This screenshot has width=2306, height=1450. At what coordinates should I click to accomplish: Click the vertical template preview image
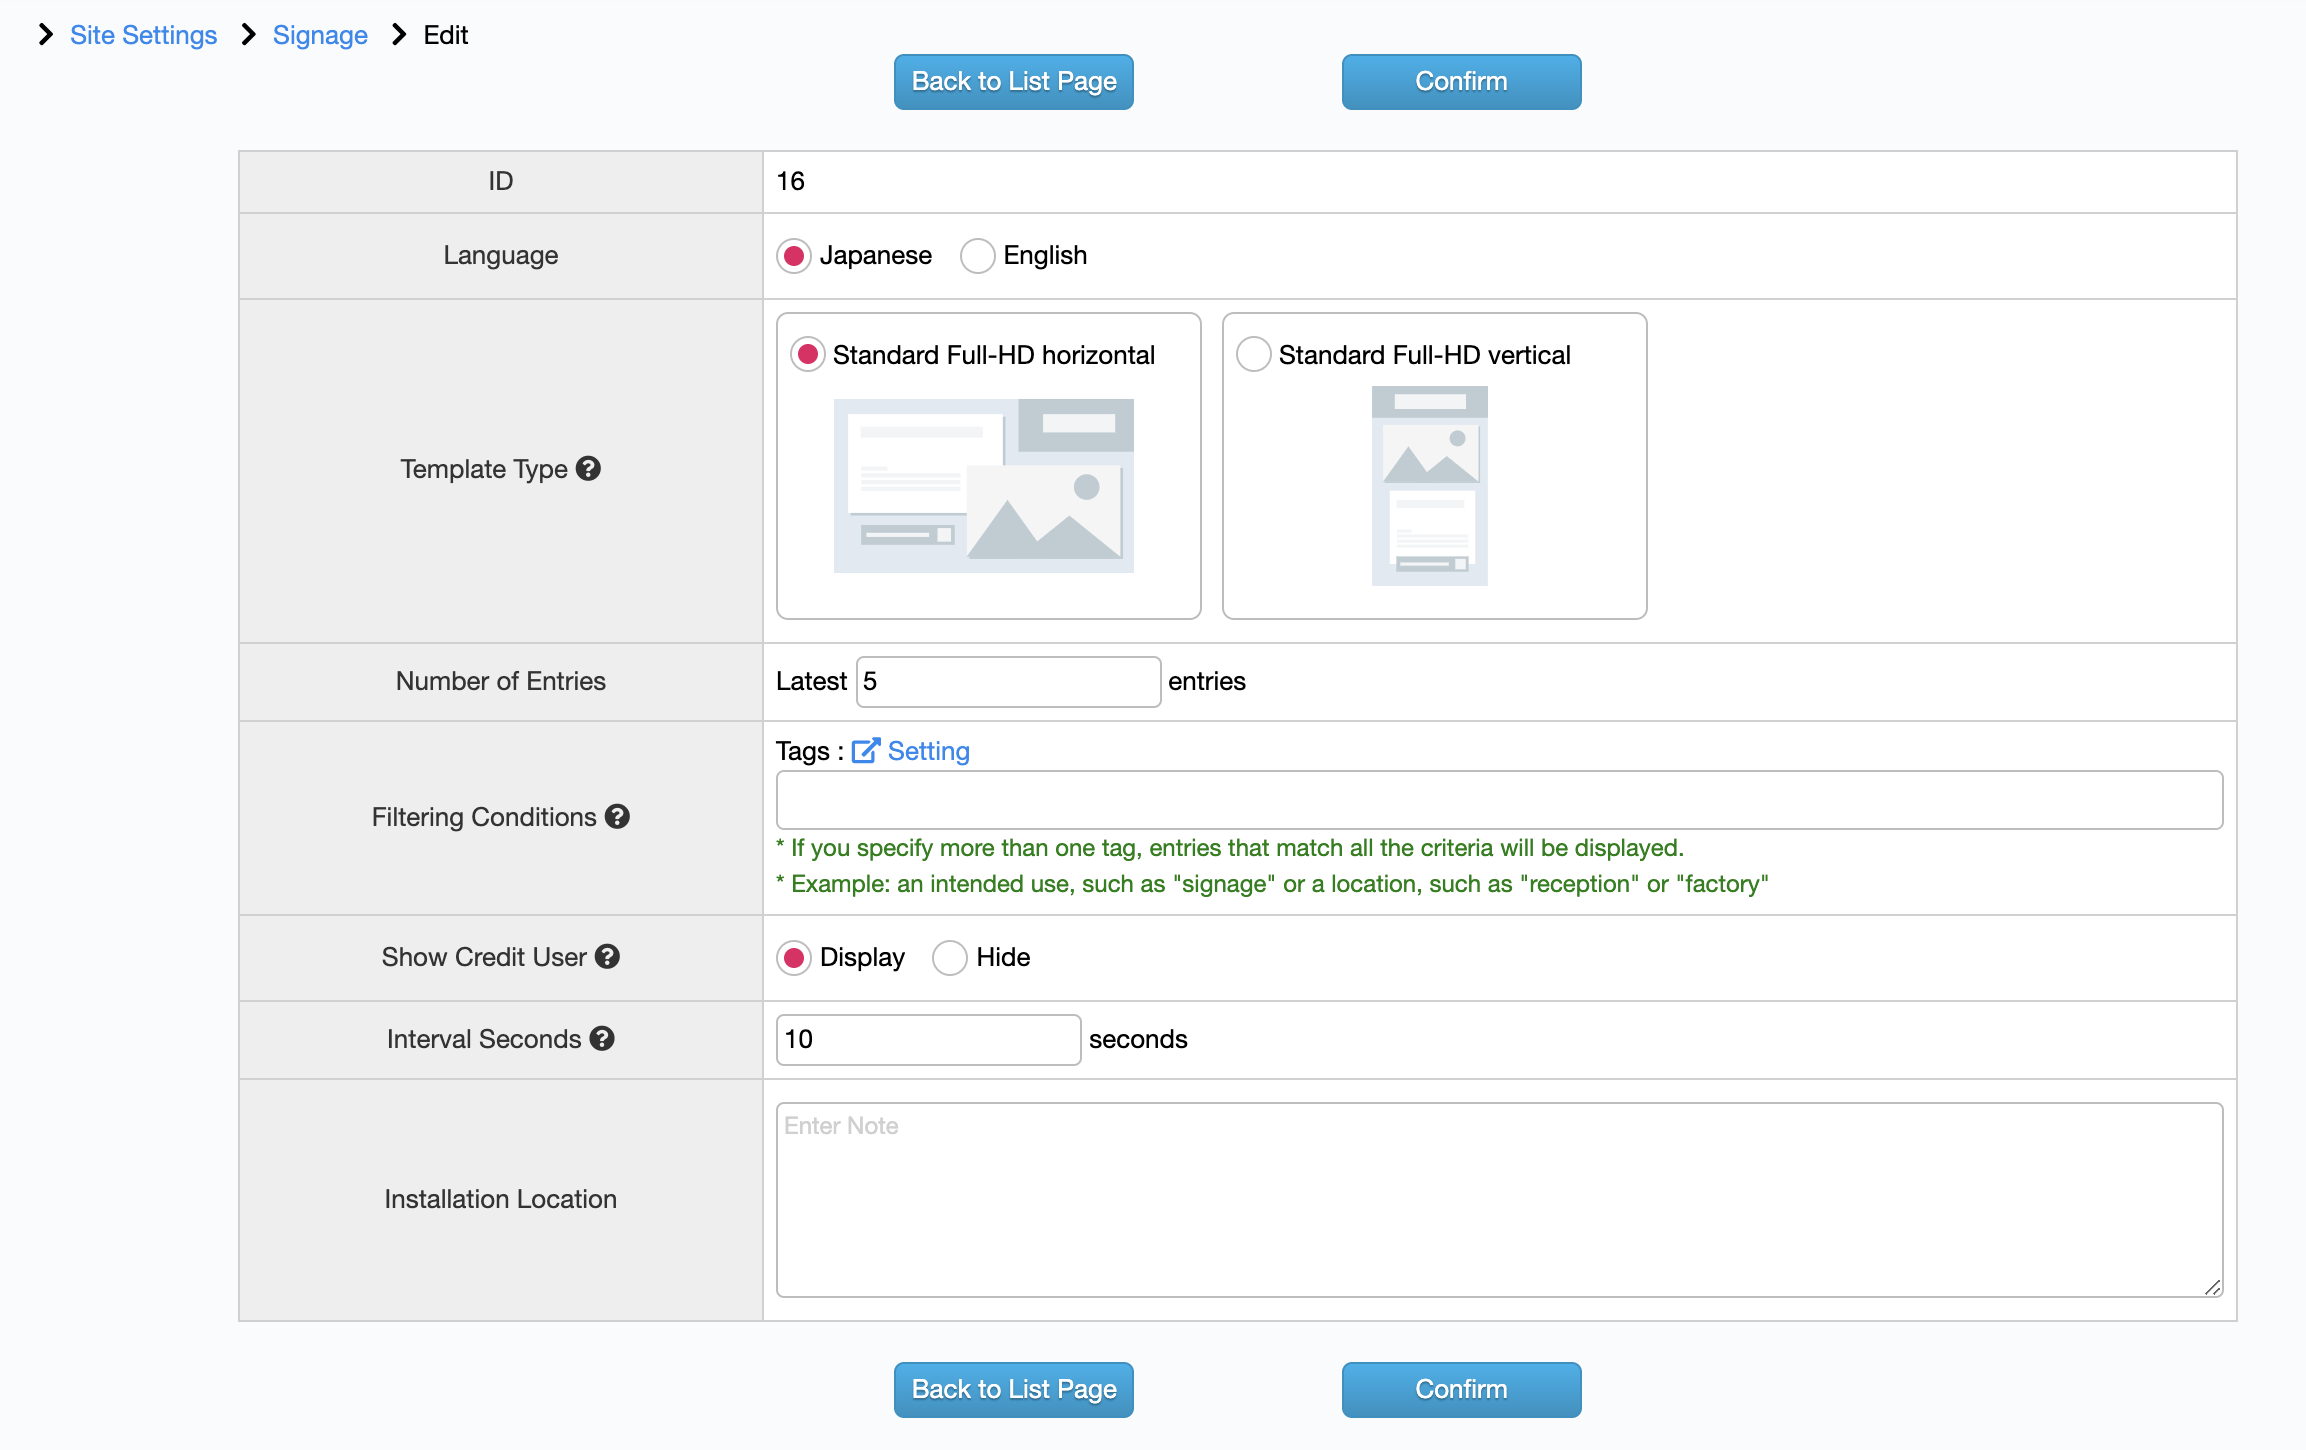point(1429,485)
